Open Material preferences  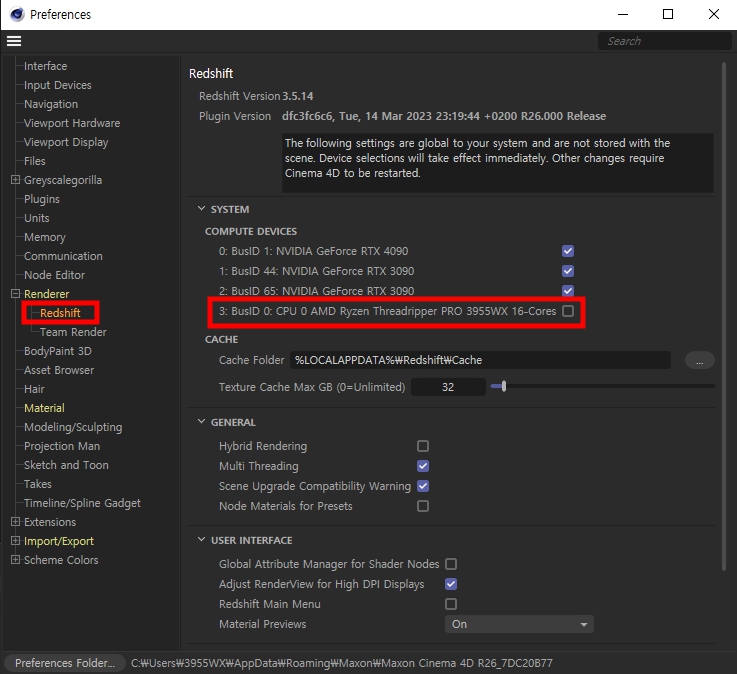coord(45,408)
